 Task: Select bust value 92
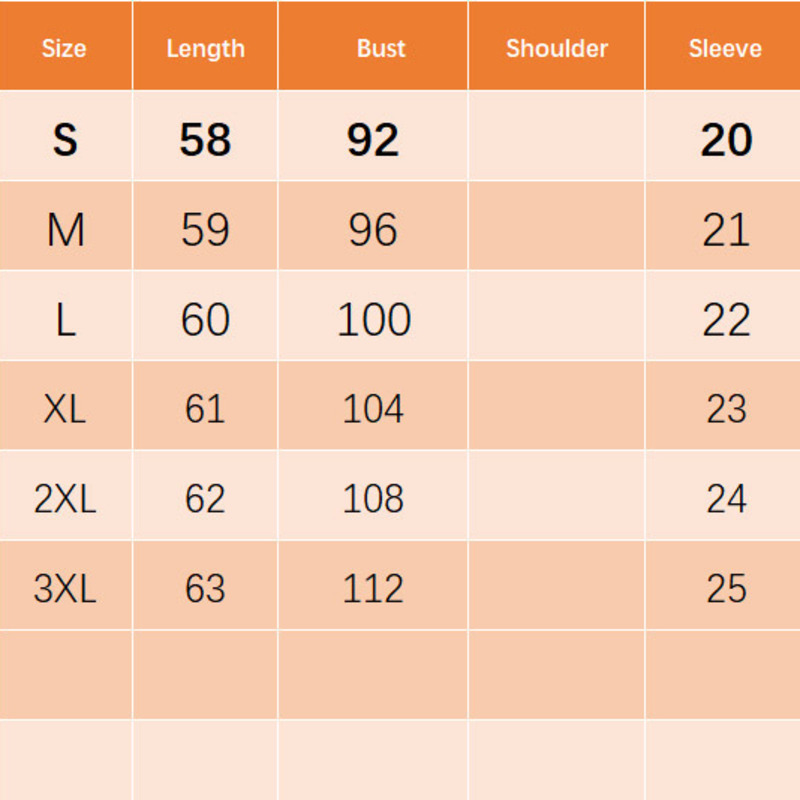click(x=373, y=140)
